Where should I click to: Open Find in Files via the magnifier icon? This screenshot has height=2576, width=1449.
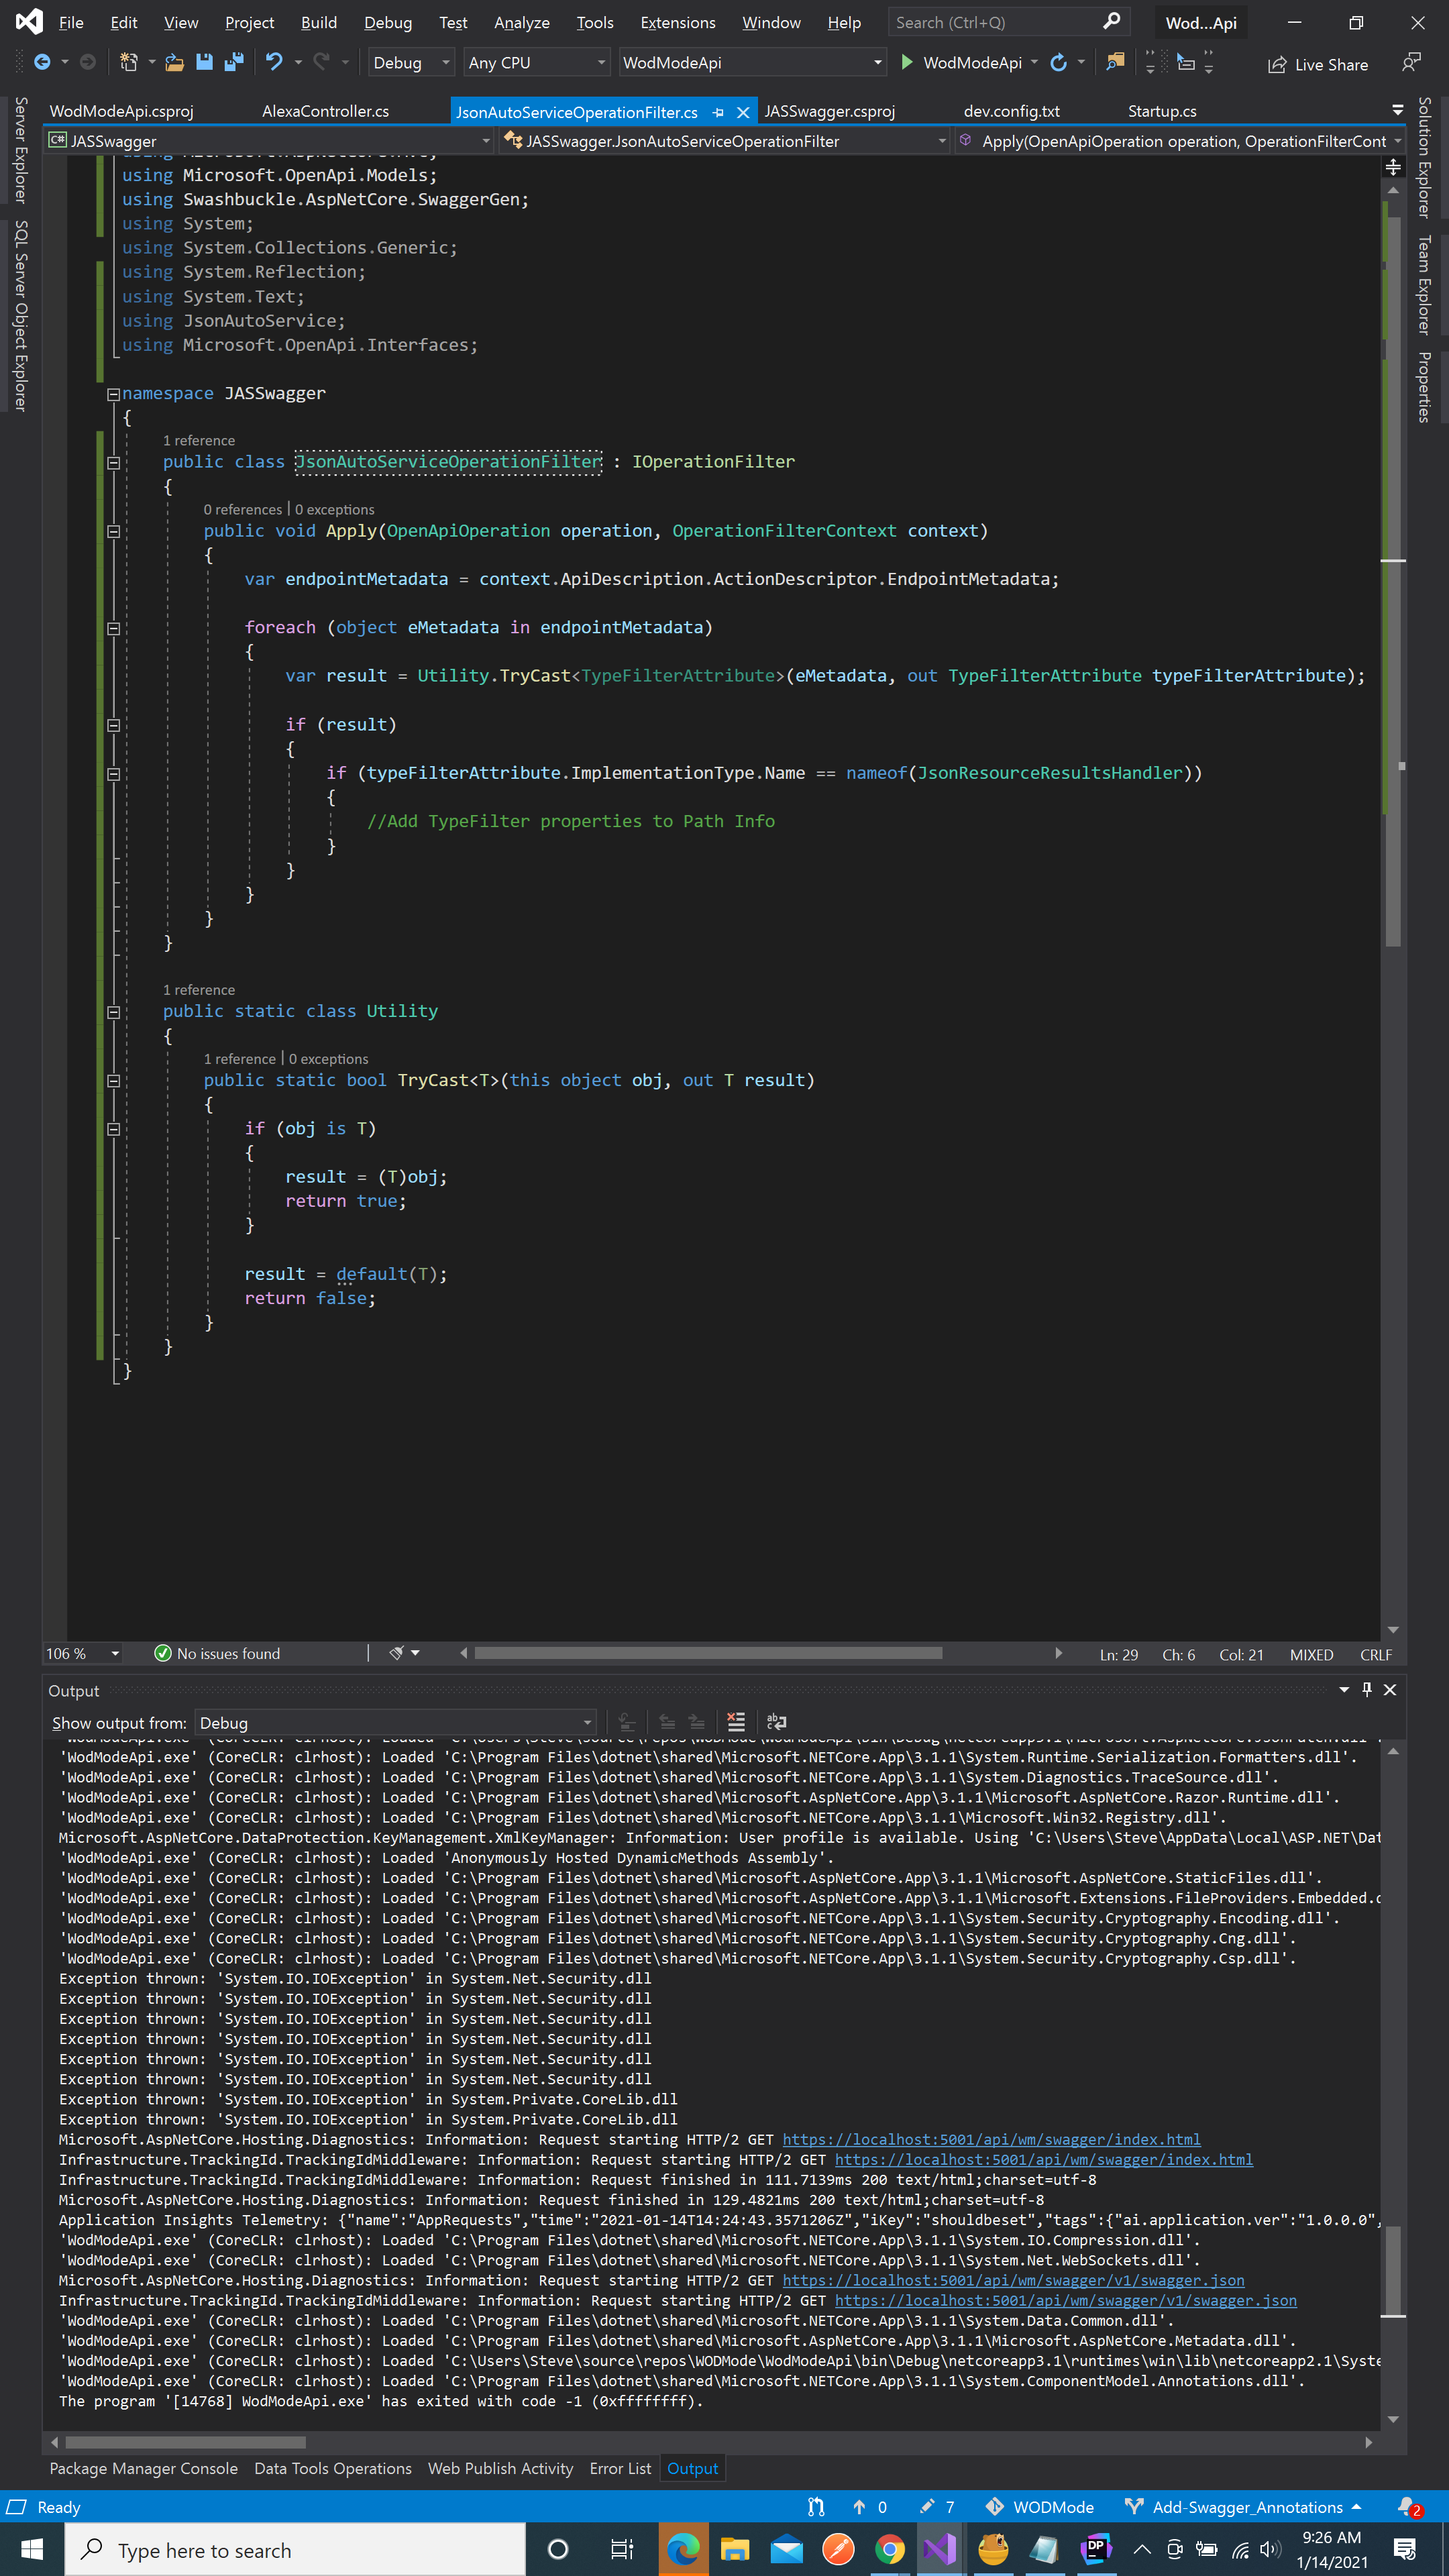[1115, 62]
